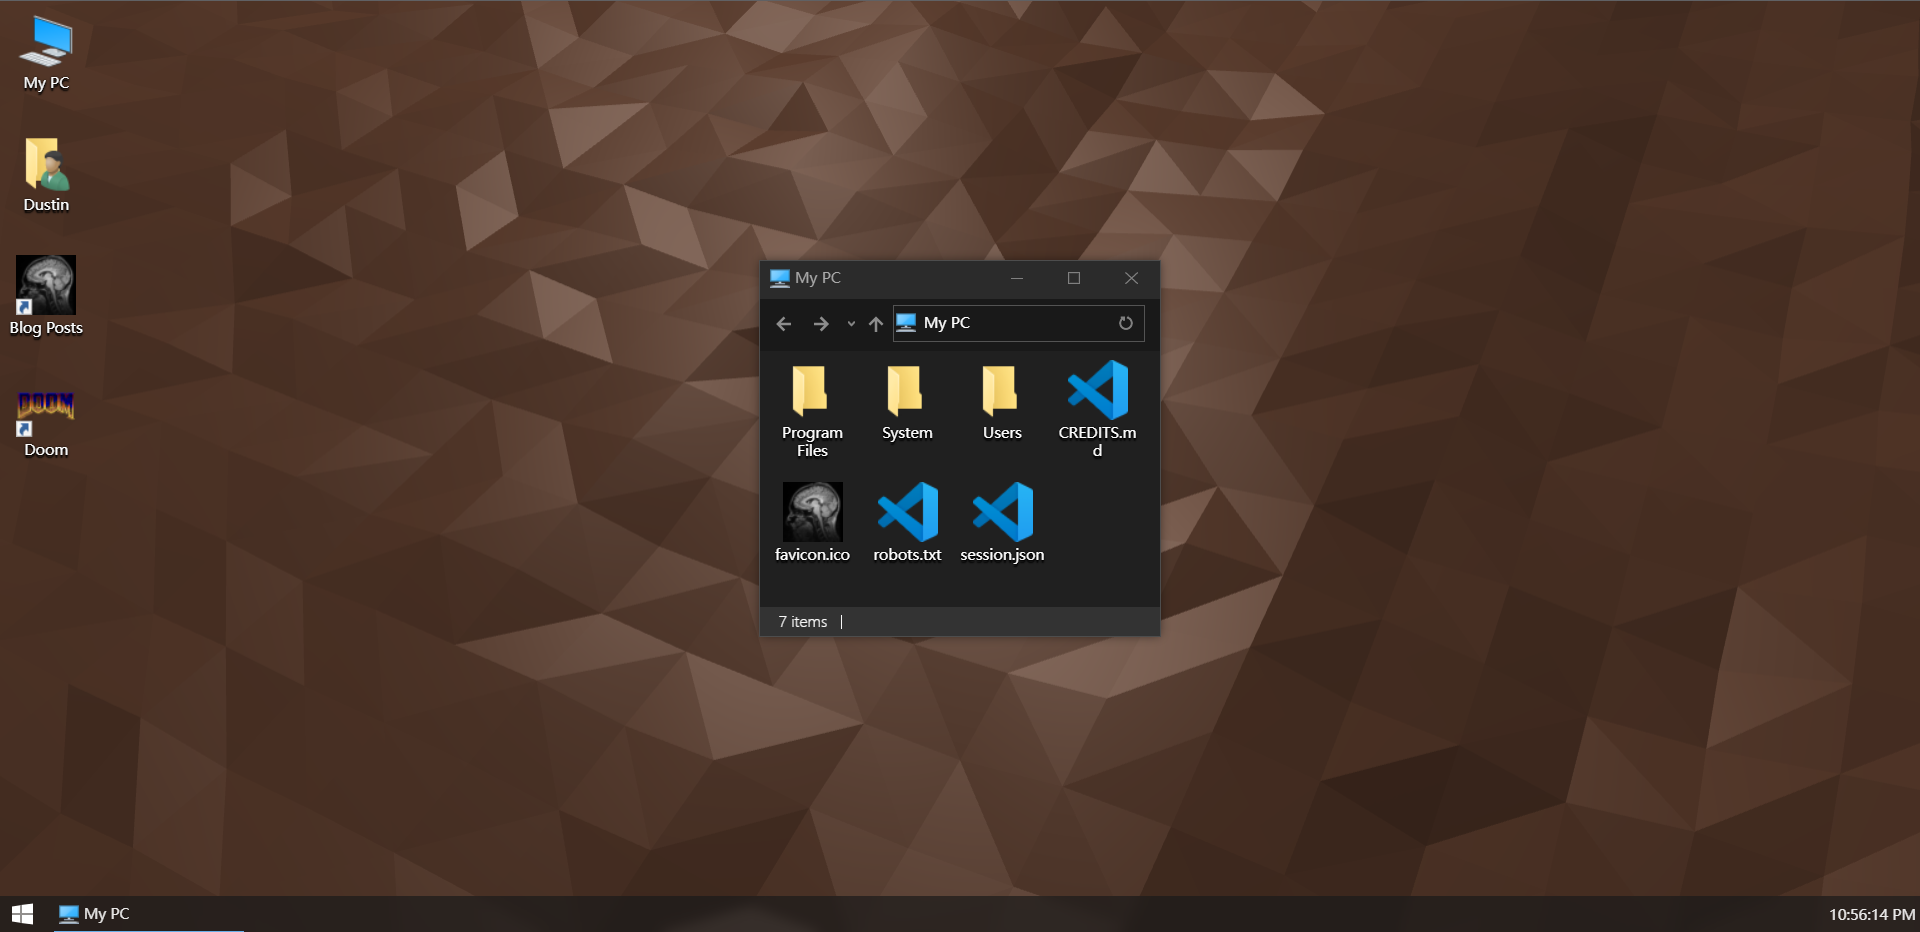The image size is (1920, 932).
Task: Go forward in file explorer
Action: [x=821, y=324]
